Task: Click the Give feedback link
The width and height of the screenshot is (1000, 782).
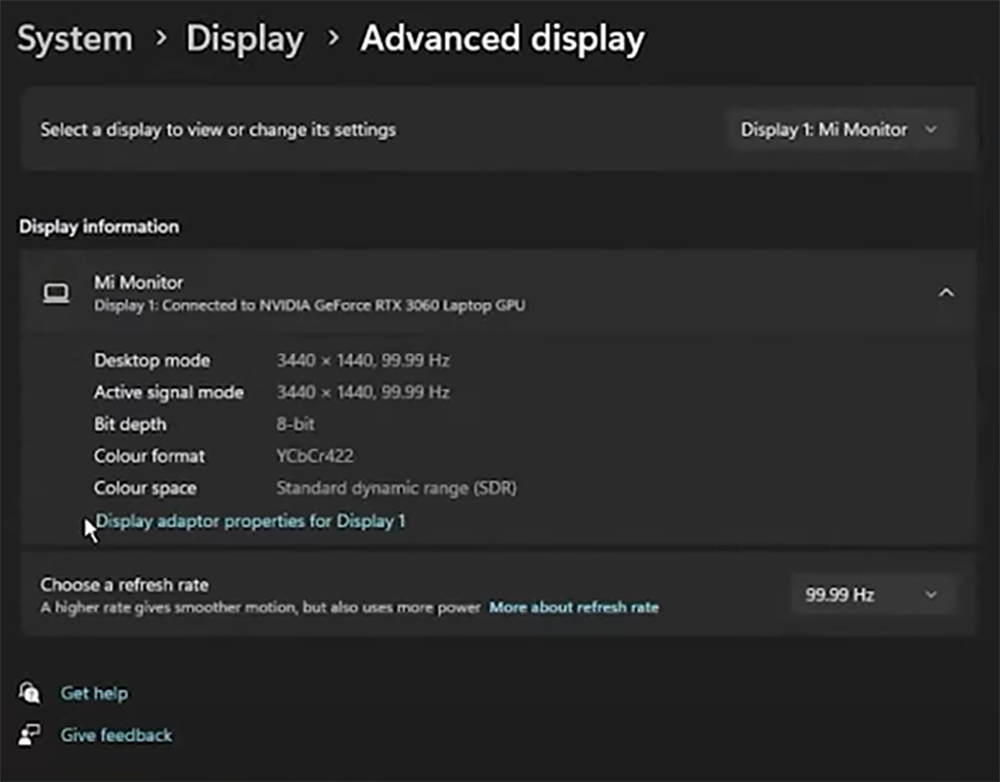Action: pyautogui.click(x=116, y=735)
